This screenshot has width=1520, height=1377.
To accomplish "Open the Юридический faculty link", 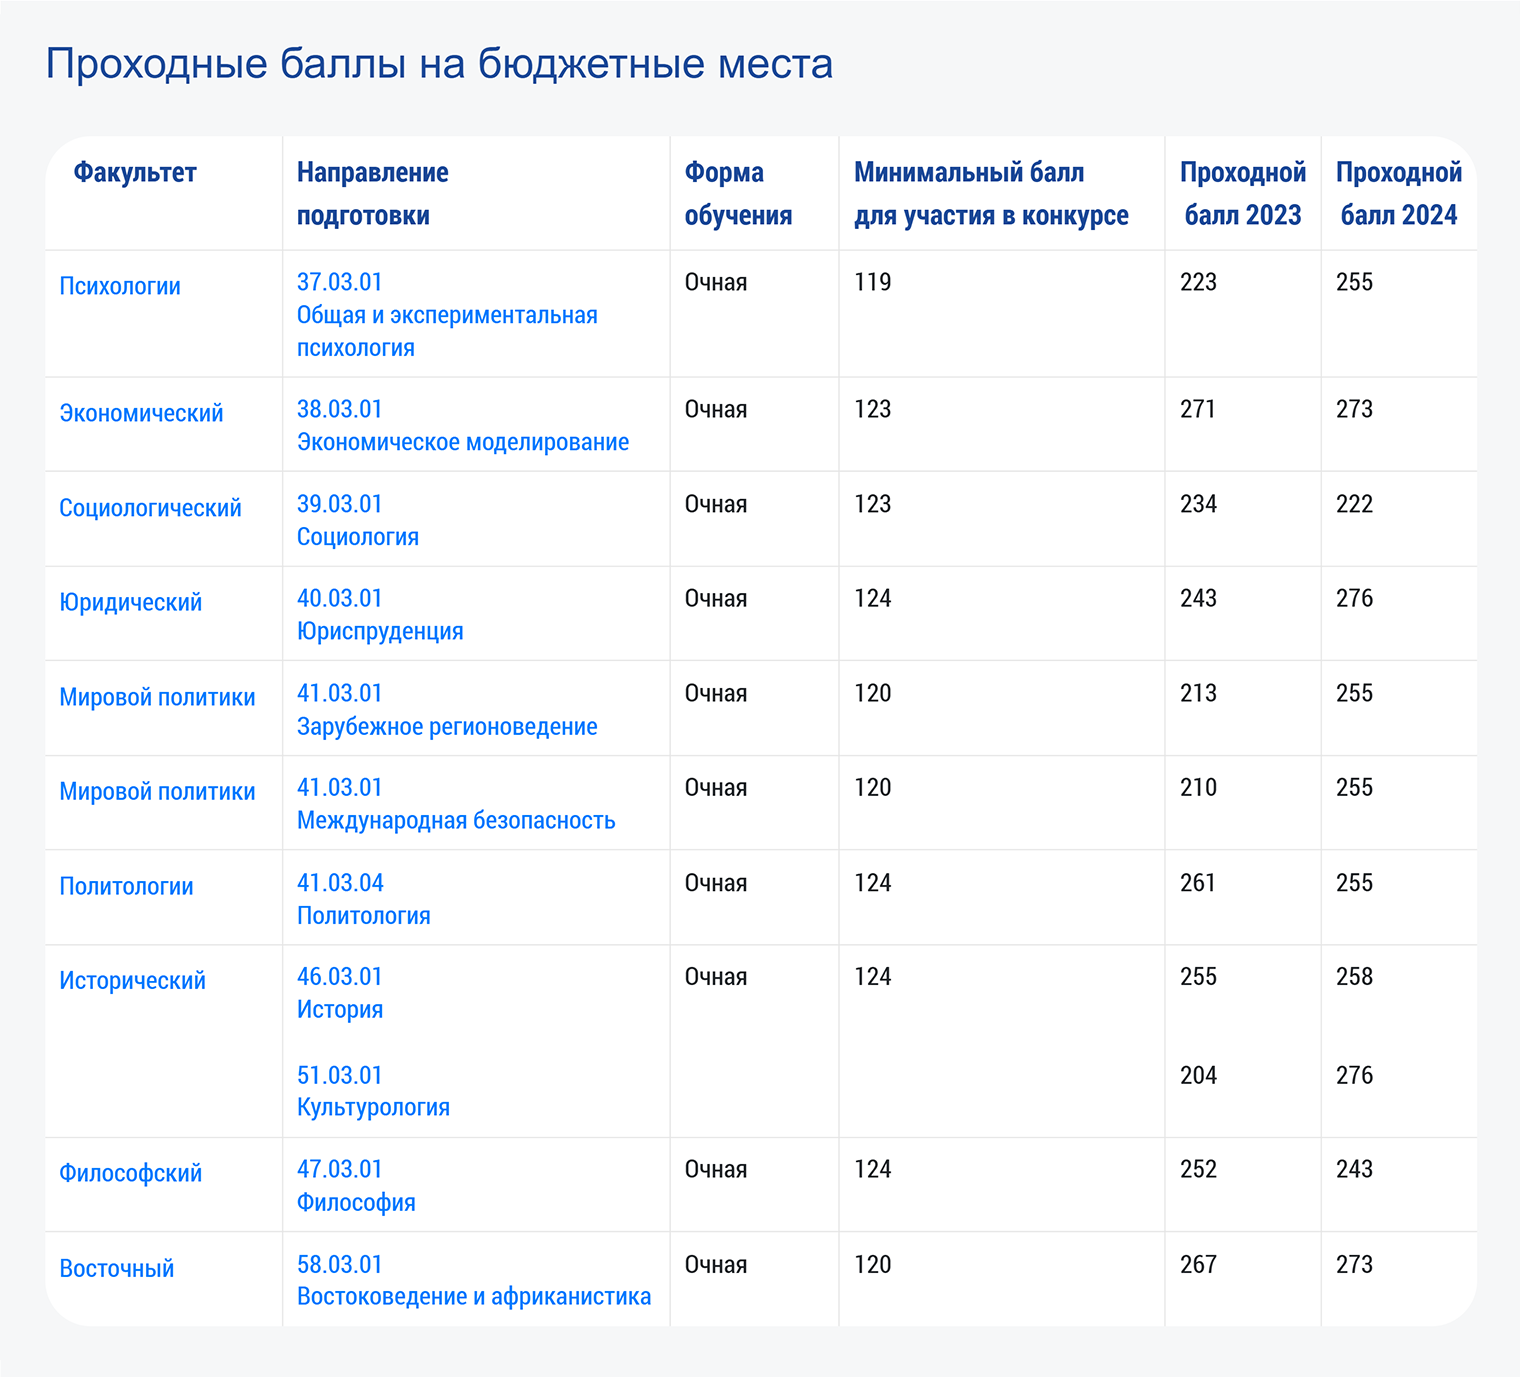I will click(x=130, y=603).
